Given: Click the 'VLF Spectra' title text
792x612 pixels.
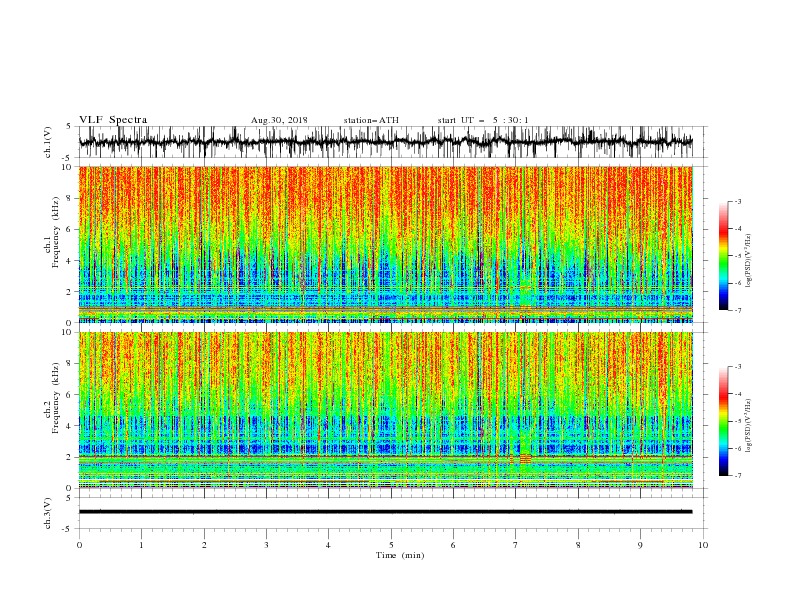Looking at the screenshot, I should tap(113, 120).
